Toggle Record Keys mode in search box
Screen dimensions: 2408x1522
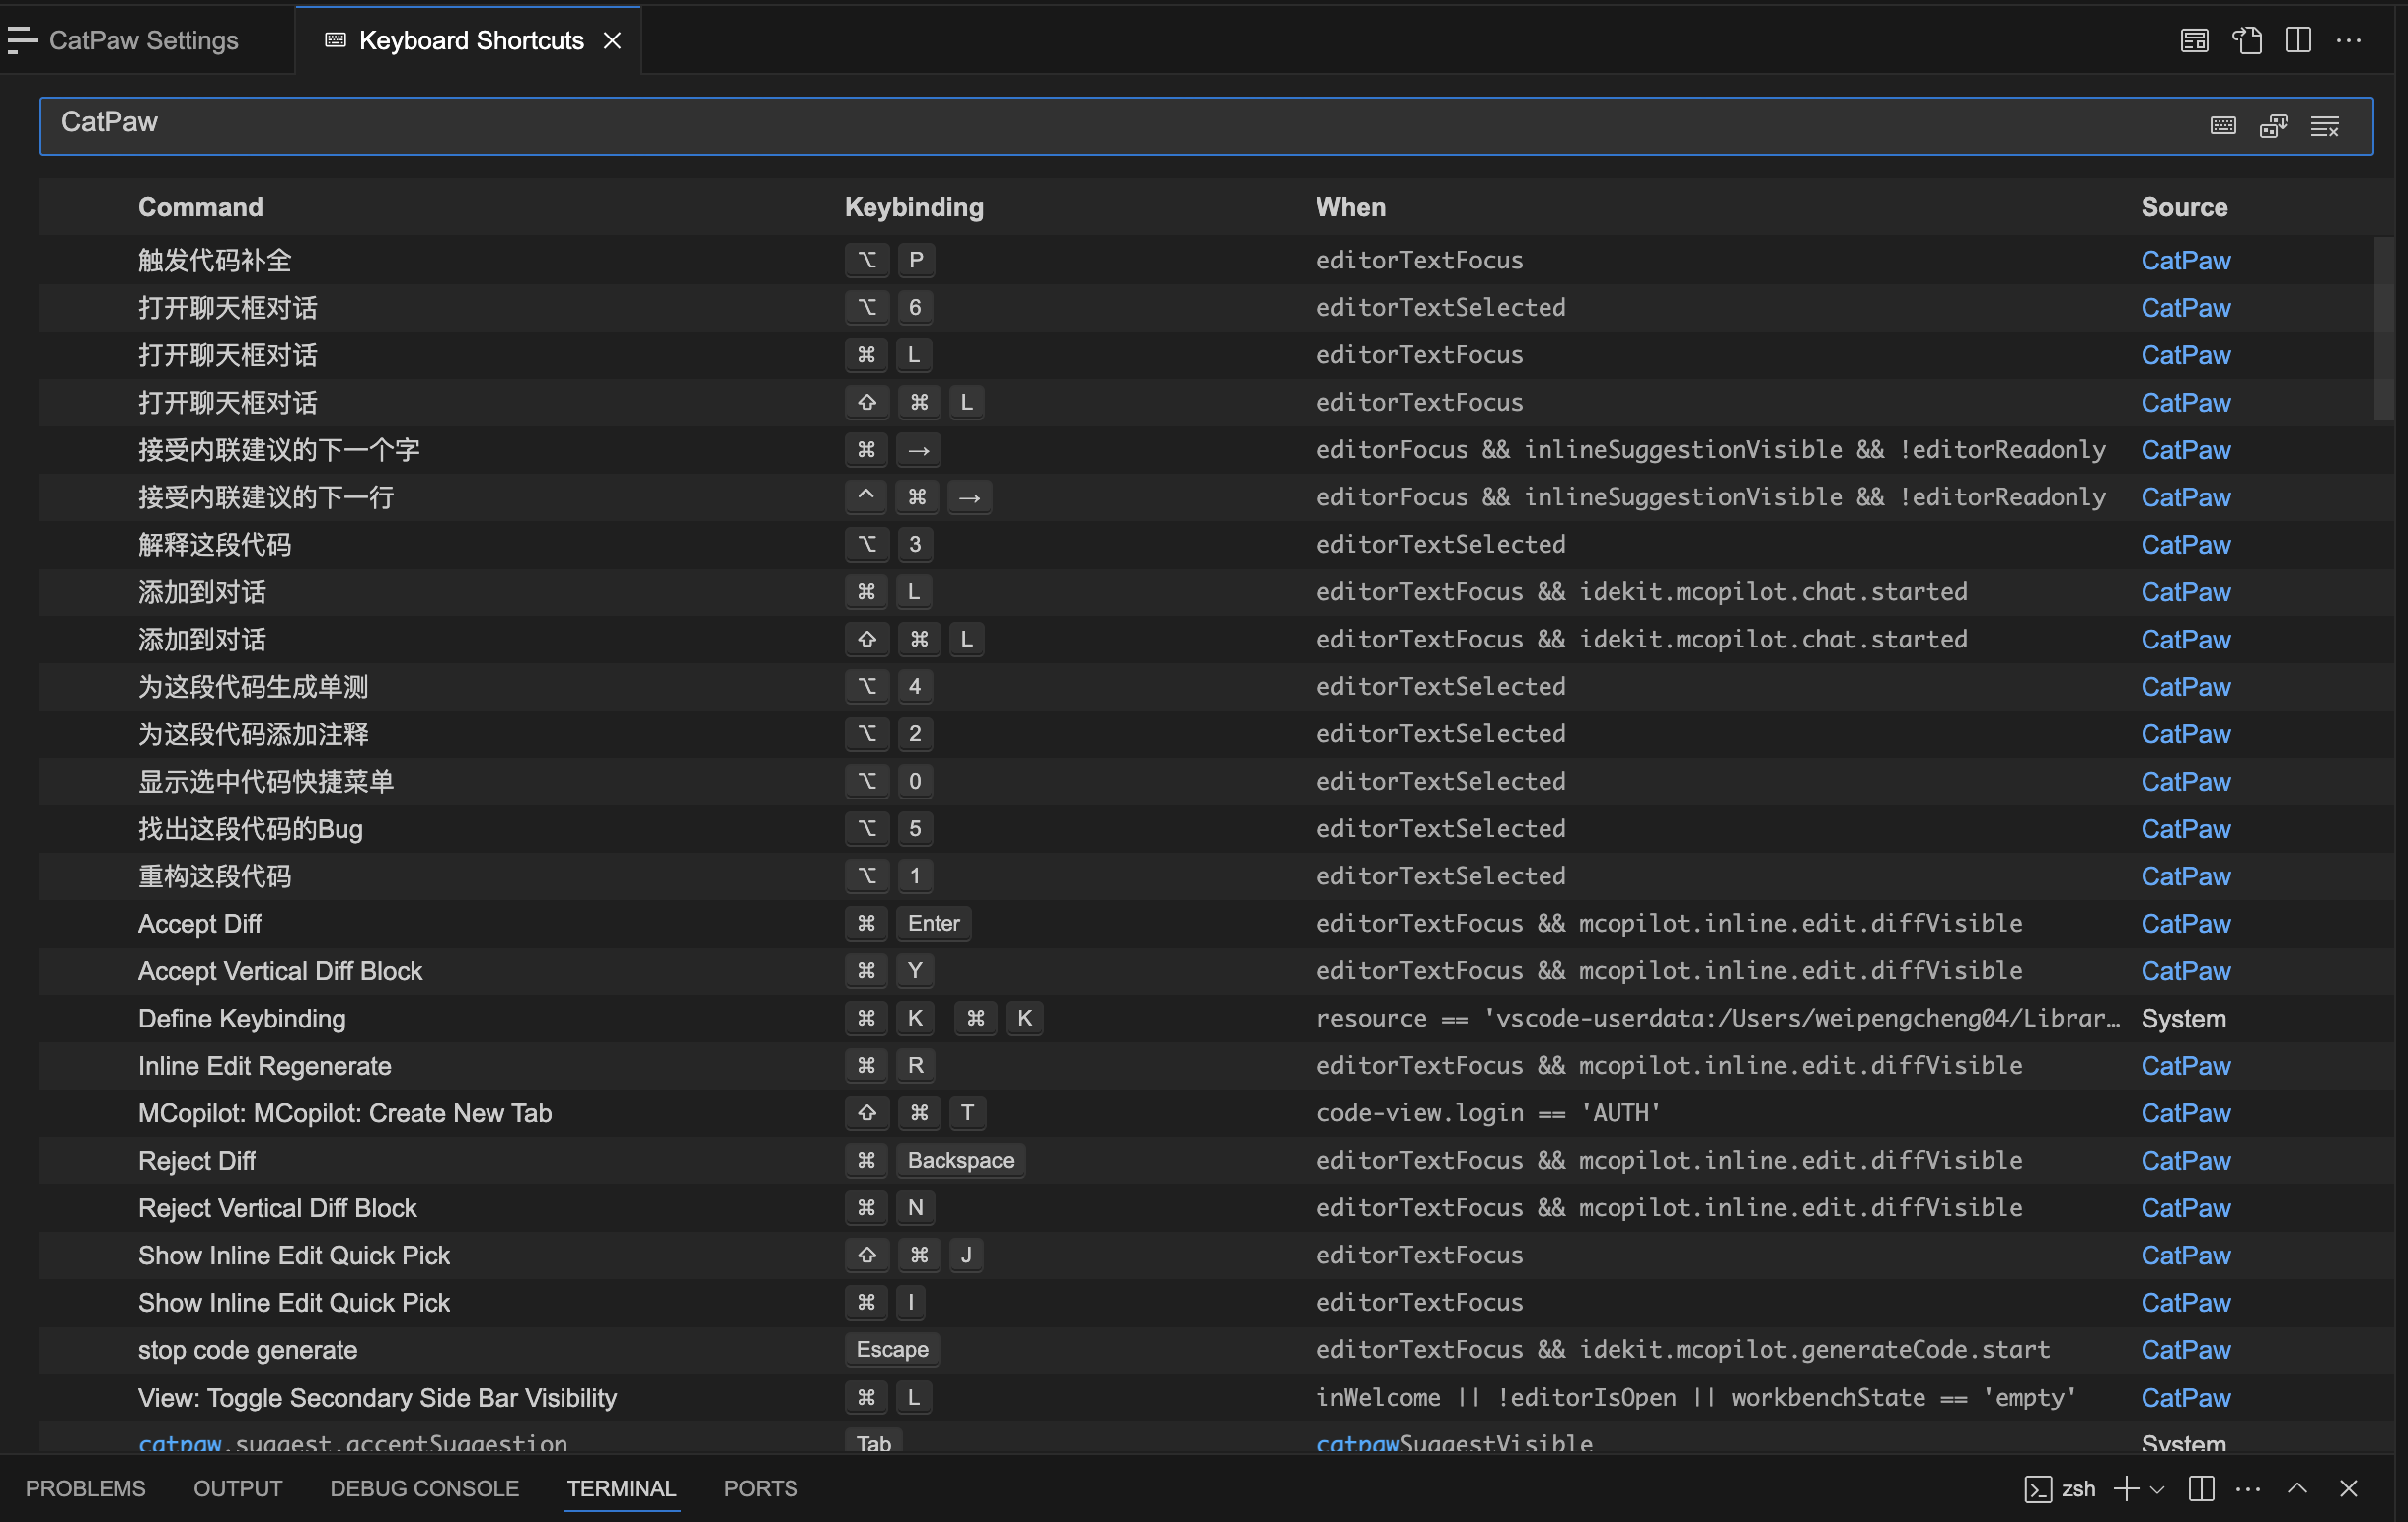pyautogui.click(x=2222, y=126)
